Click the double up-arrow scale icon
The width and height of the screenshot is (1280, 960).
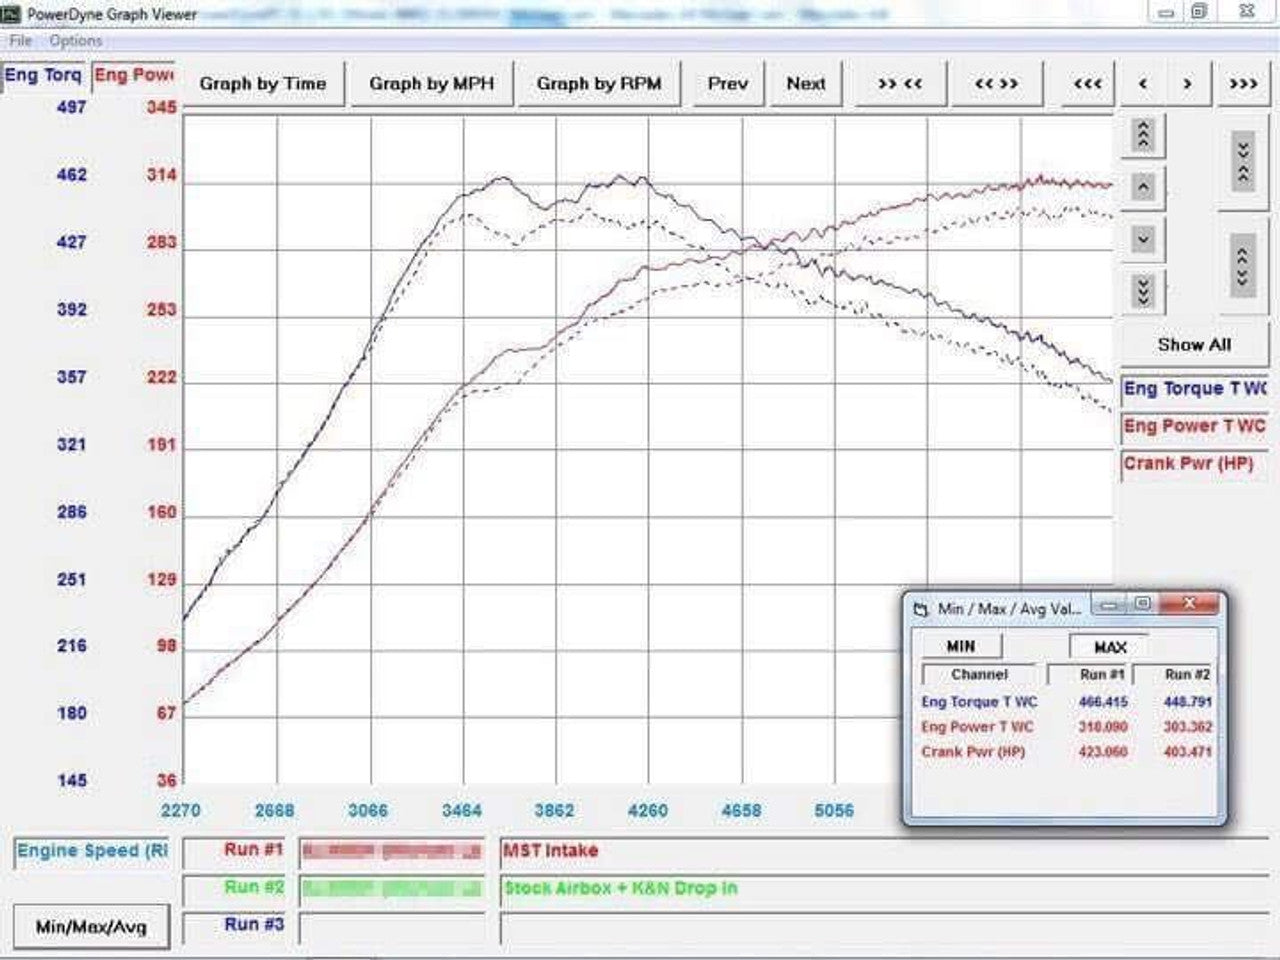point(1141,136)
